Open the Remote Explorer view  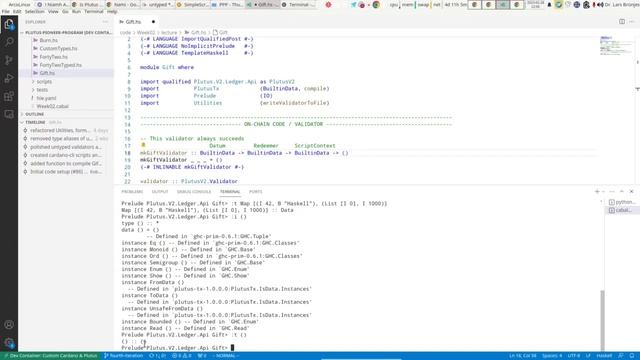pyautogui.click(x=9, y=114)
